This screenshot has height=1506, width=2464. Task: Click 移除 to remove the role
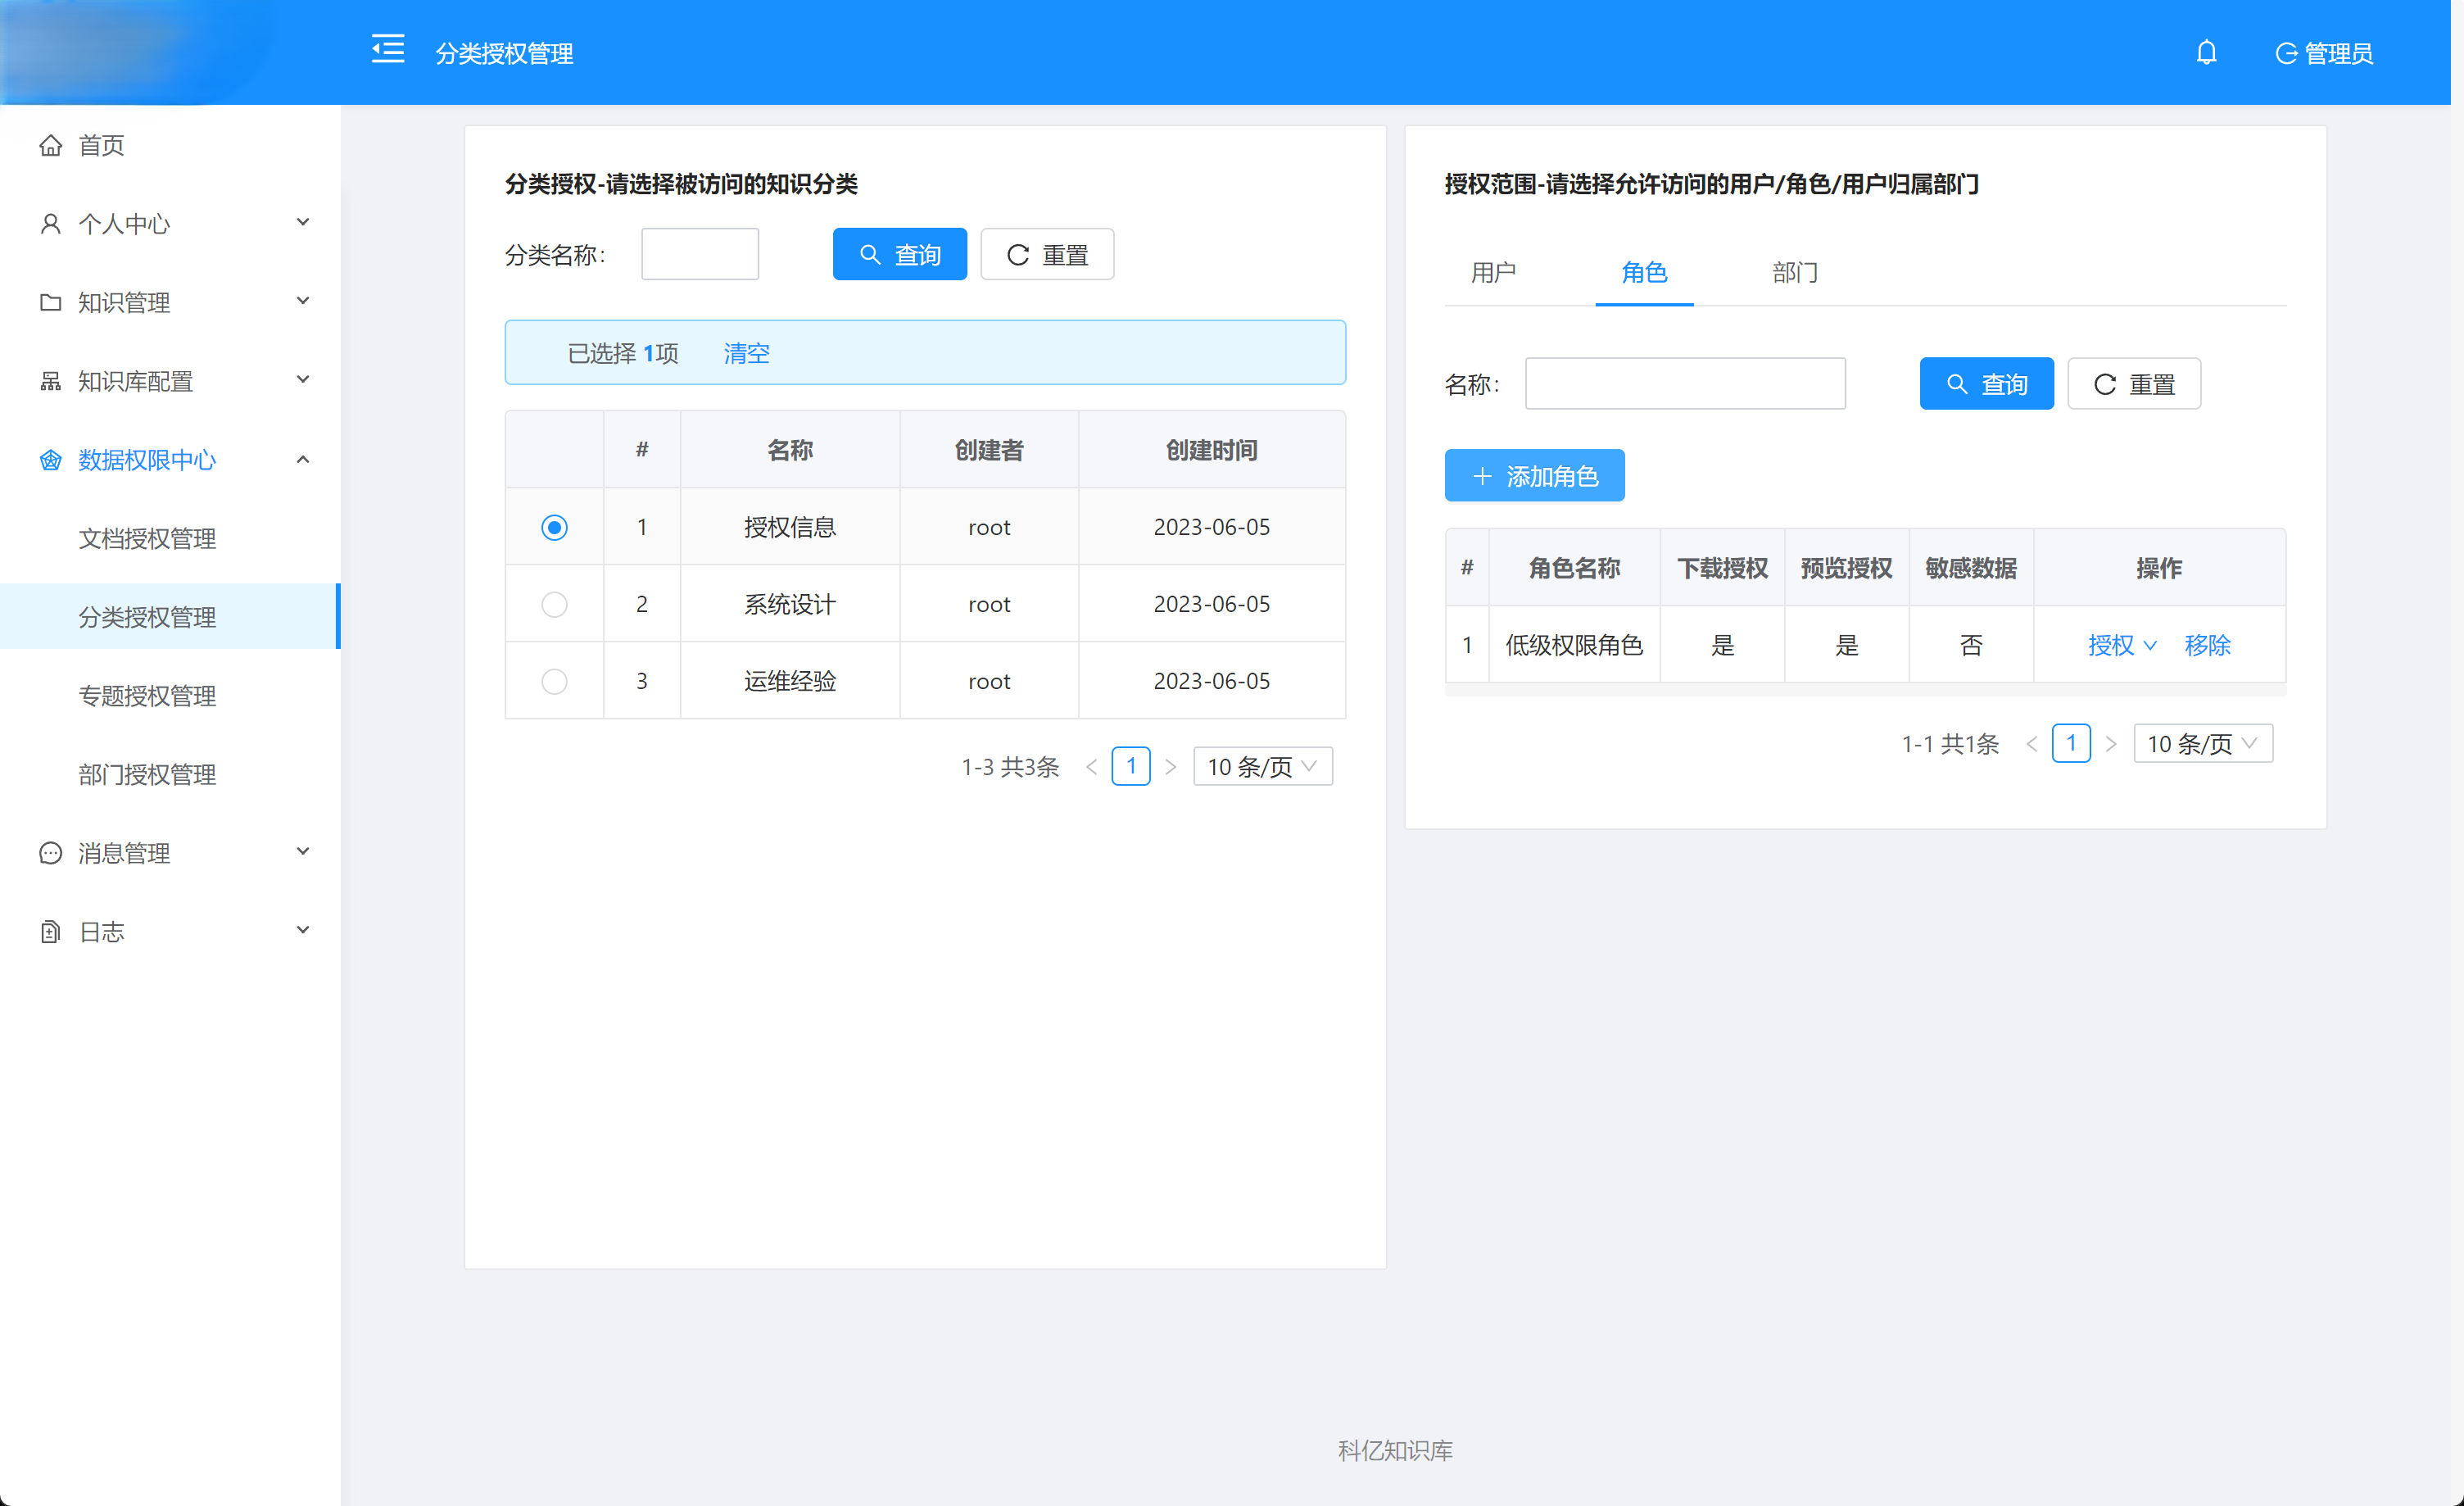pos(2208,645)
